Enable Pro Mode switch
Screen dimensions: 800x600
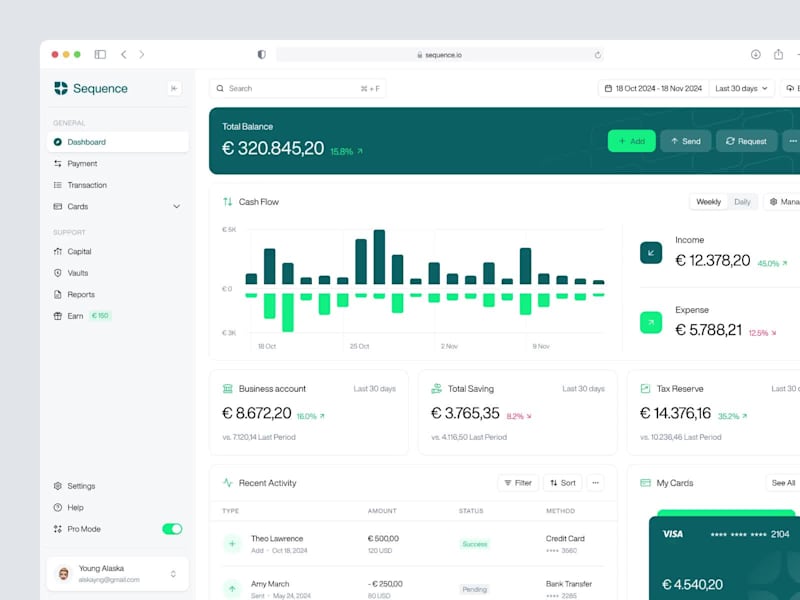pos(170,528)
